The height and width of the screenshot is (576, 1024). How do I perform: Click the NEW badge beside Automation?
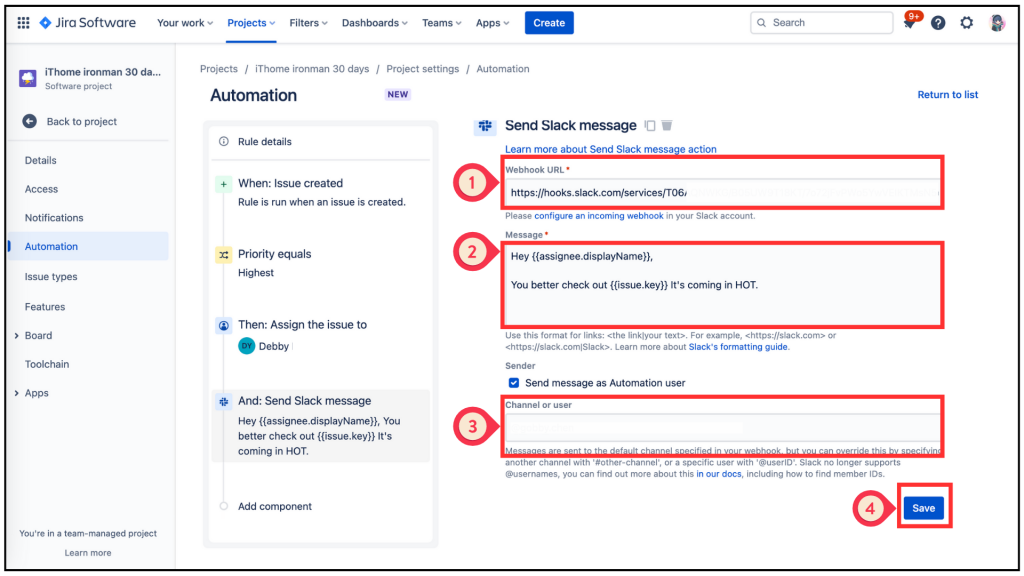(x=398, y=95)
